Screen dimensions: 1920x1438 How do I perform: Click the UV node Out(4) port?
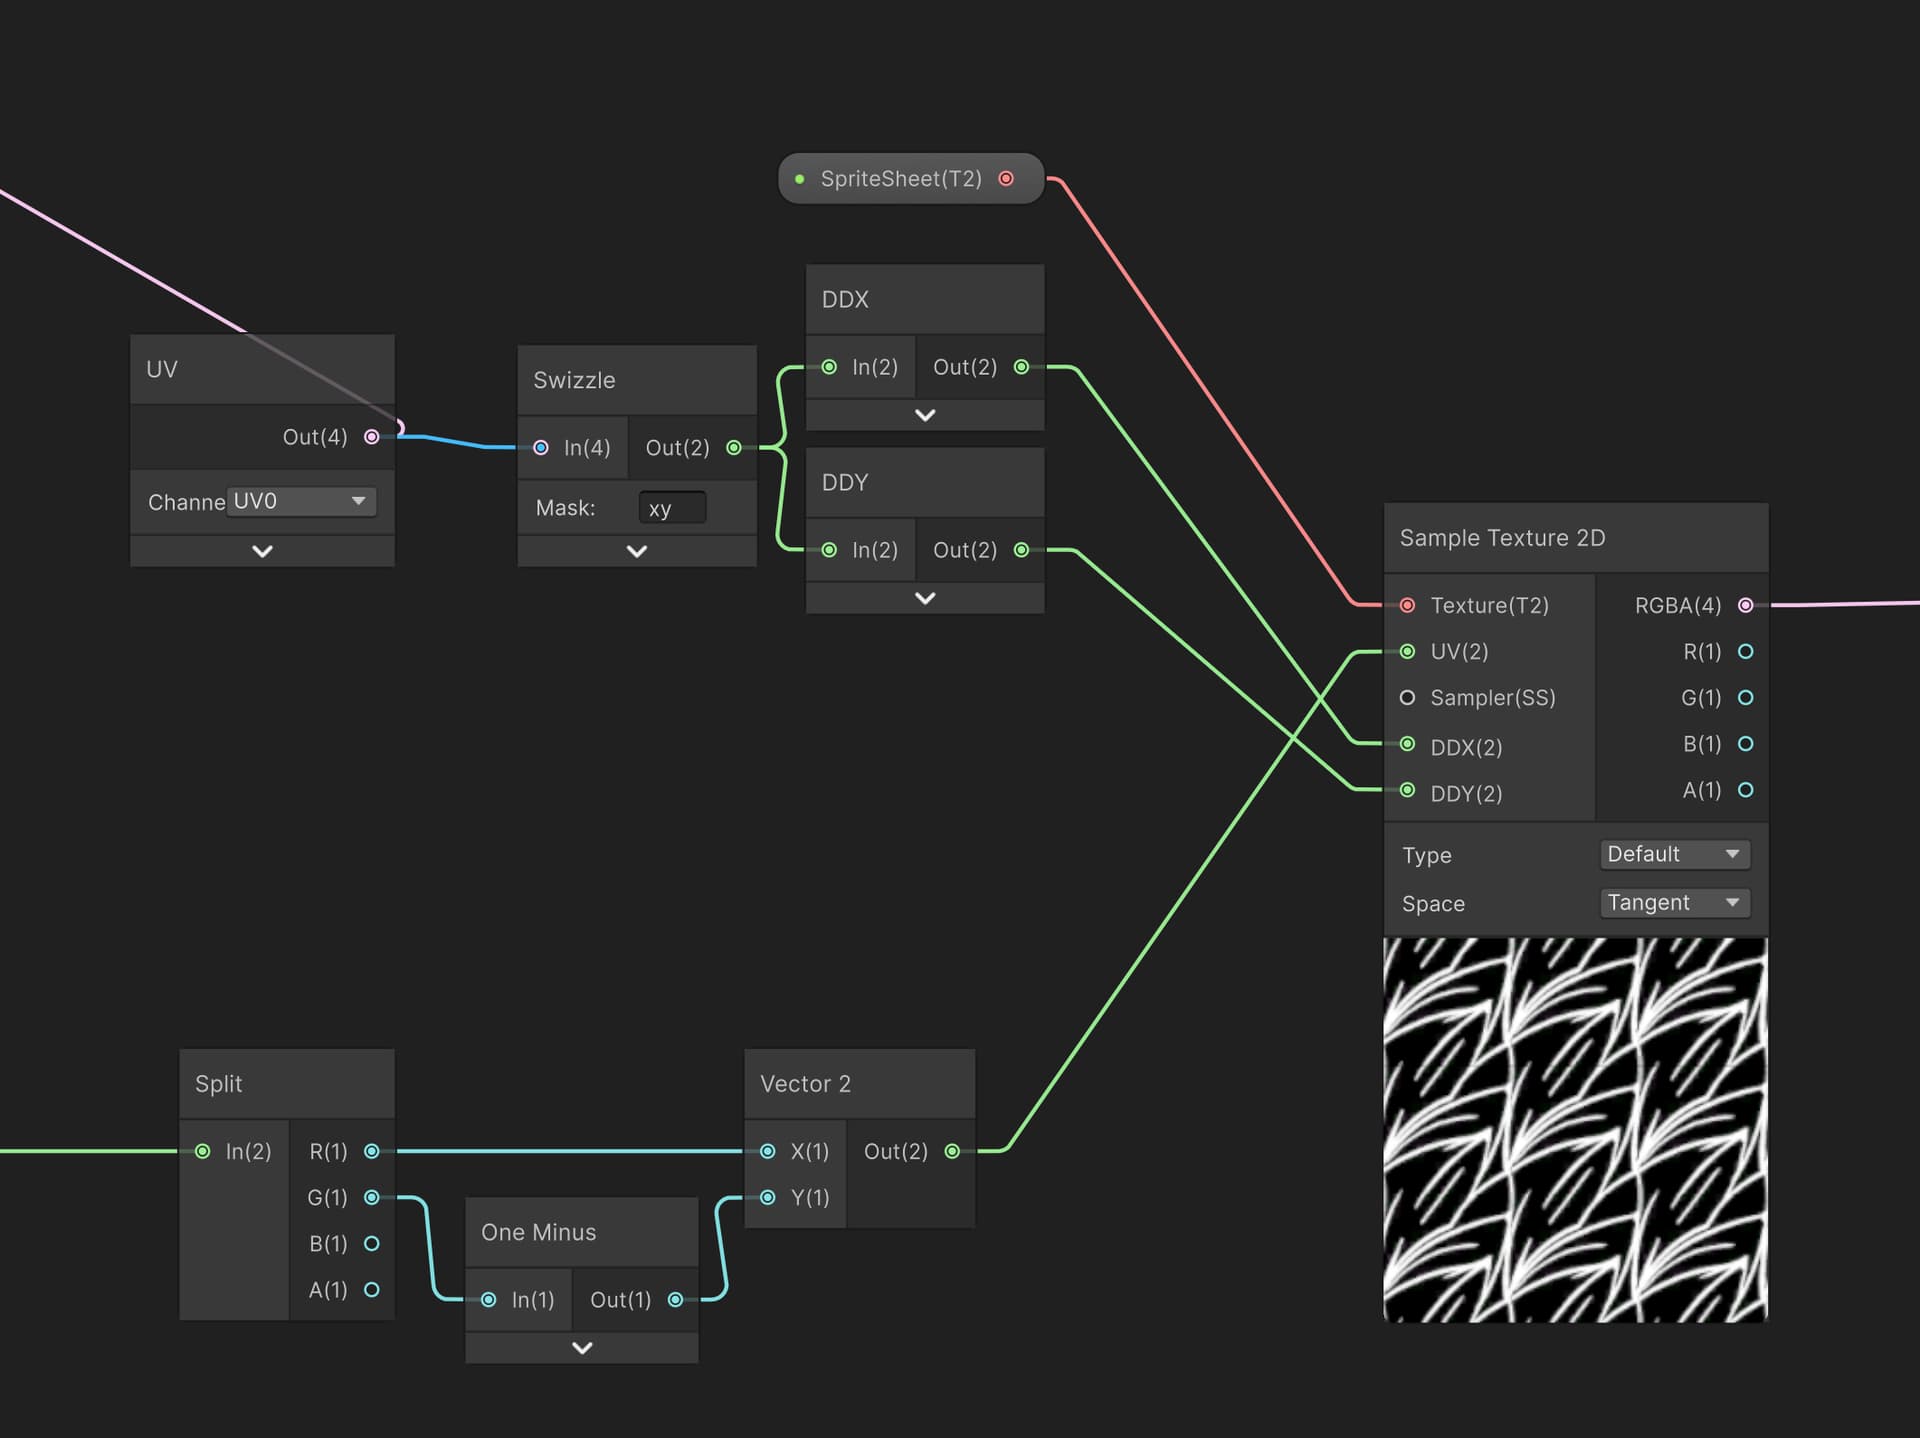[x=372, y=437]
